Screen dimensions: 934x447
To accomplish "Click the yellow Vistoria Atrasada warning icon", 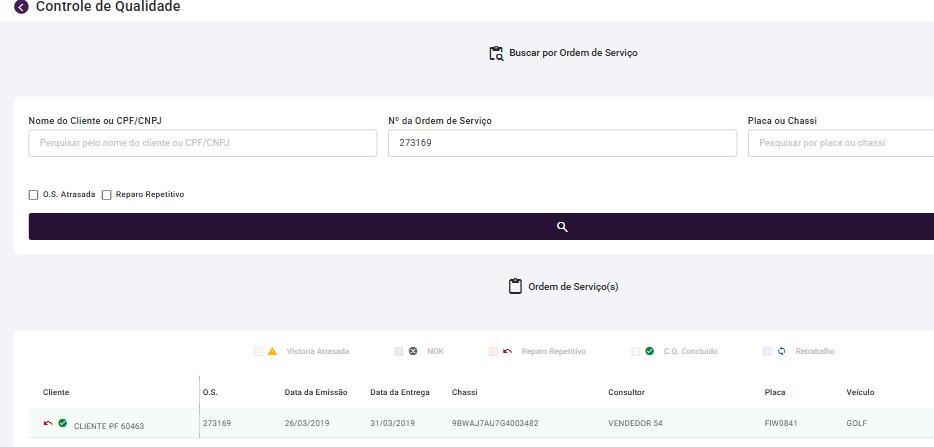I will point(272,352).
